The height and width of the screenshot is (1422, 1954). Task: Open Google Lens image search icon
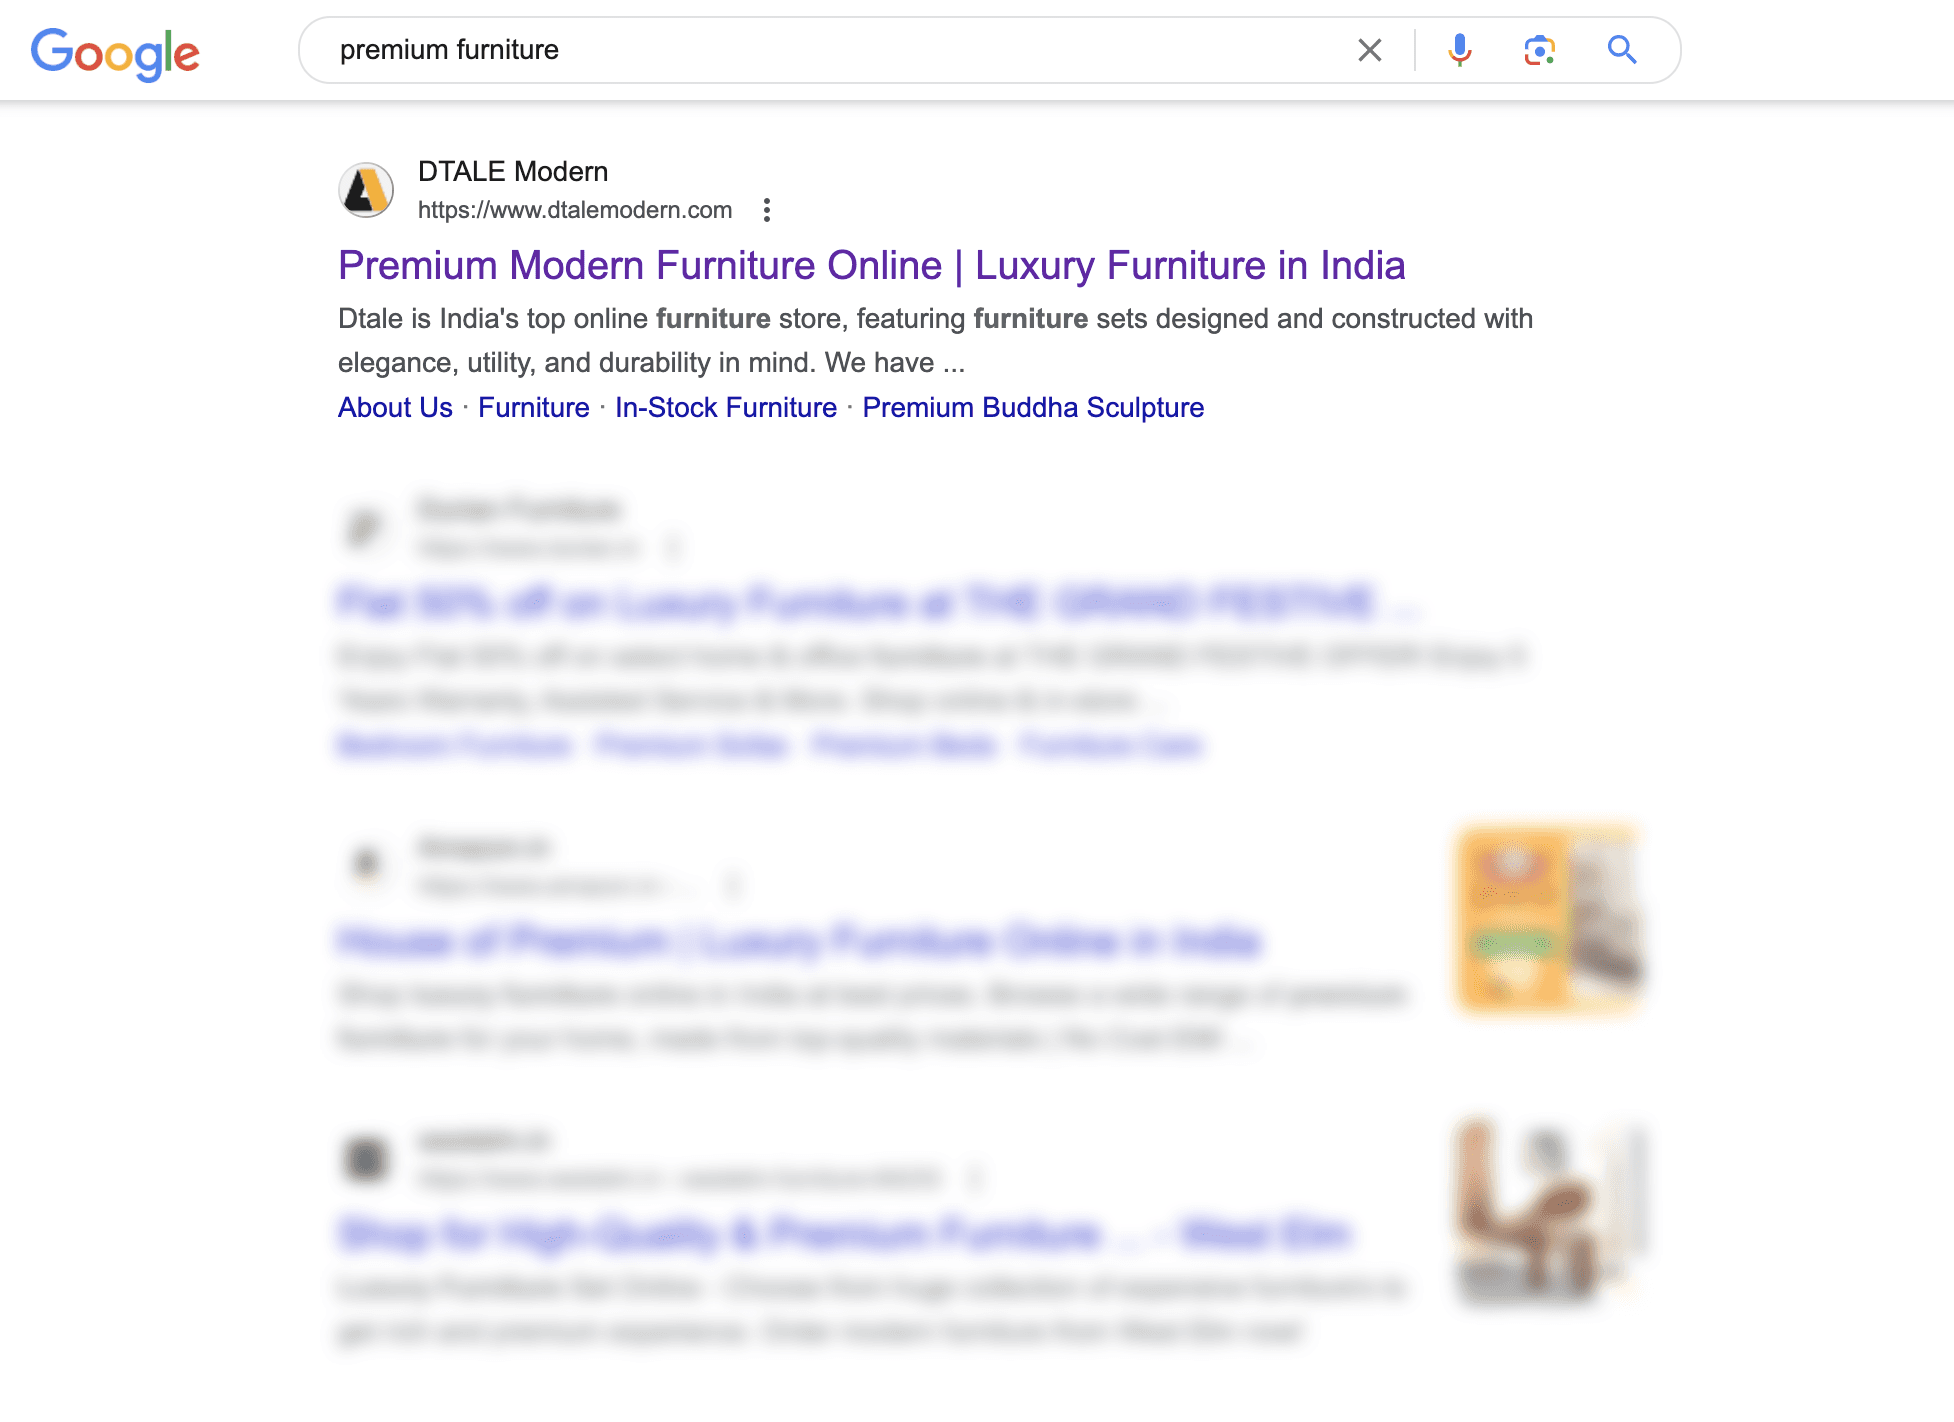[1539, 50]
